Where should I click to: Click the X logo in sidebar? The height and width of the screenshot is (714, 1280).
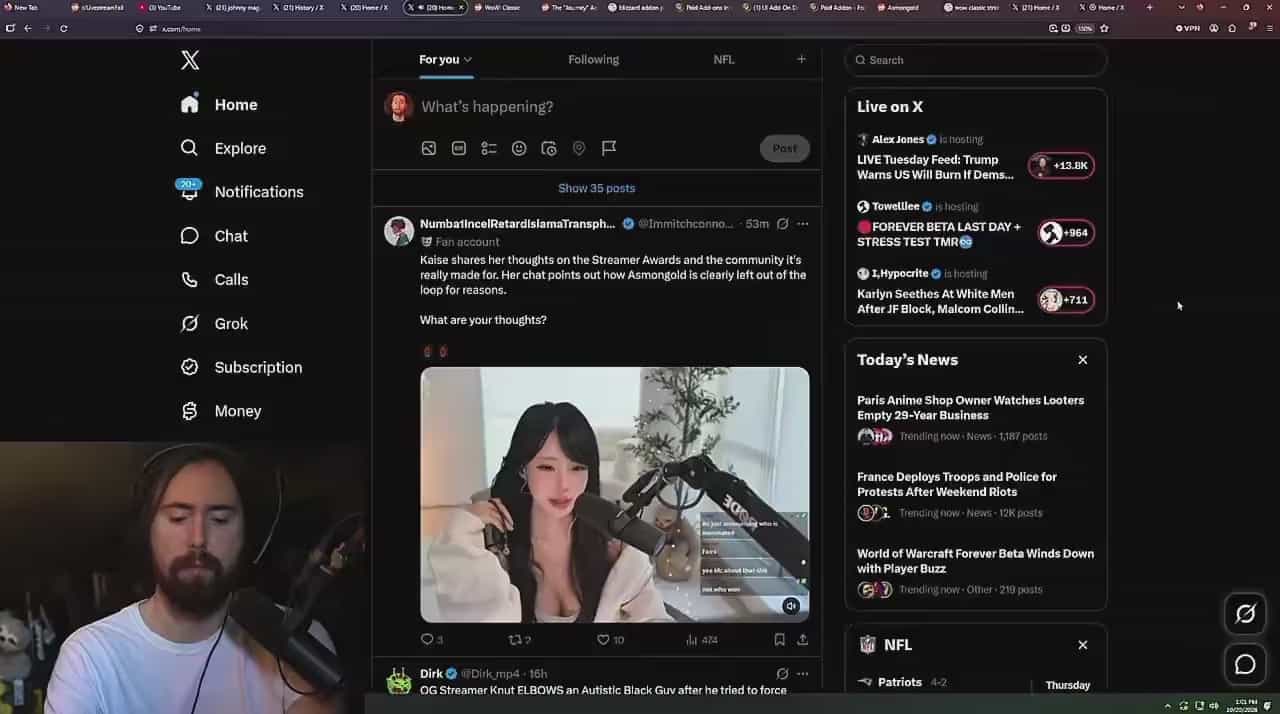(190, 60)
